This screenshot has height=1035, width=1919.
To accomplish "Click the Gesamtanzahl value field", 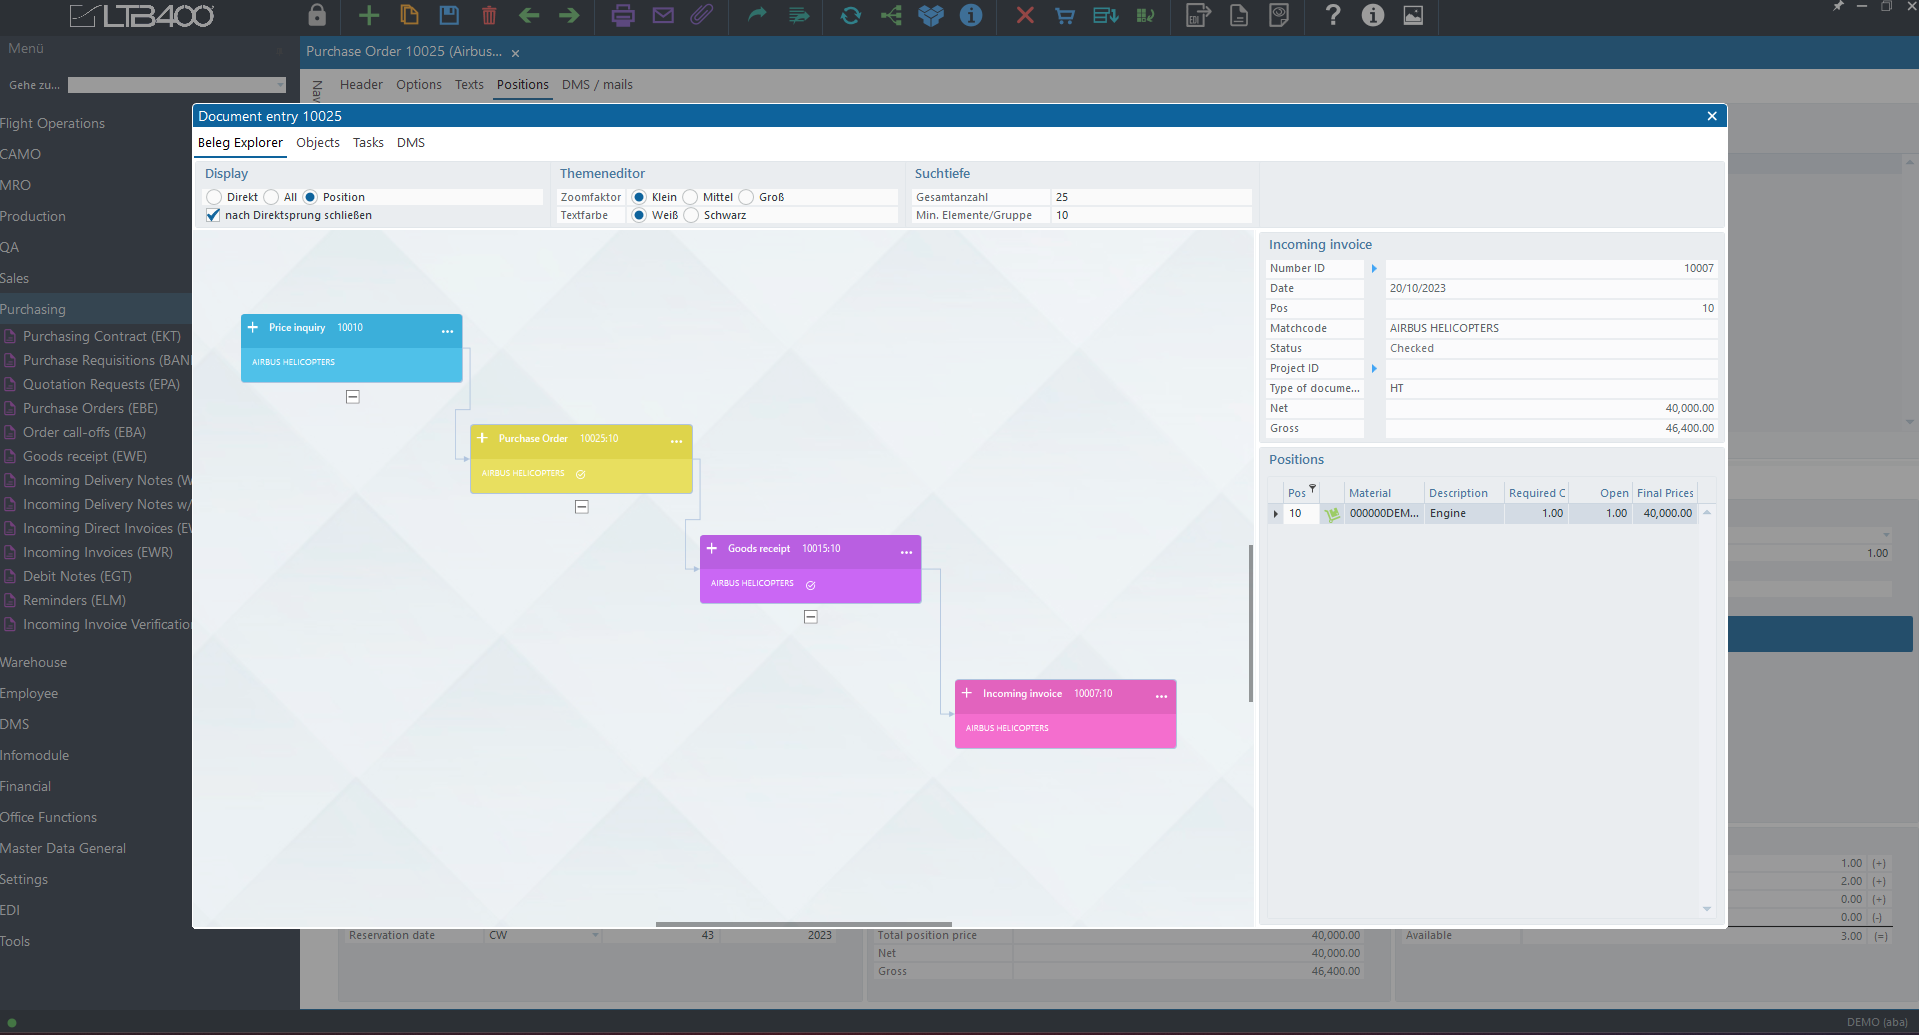I will click(x=1150, y=197).
